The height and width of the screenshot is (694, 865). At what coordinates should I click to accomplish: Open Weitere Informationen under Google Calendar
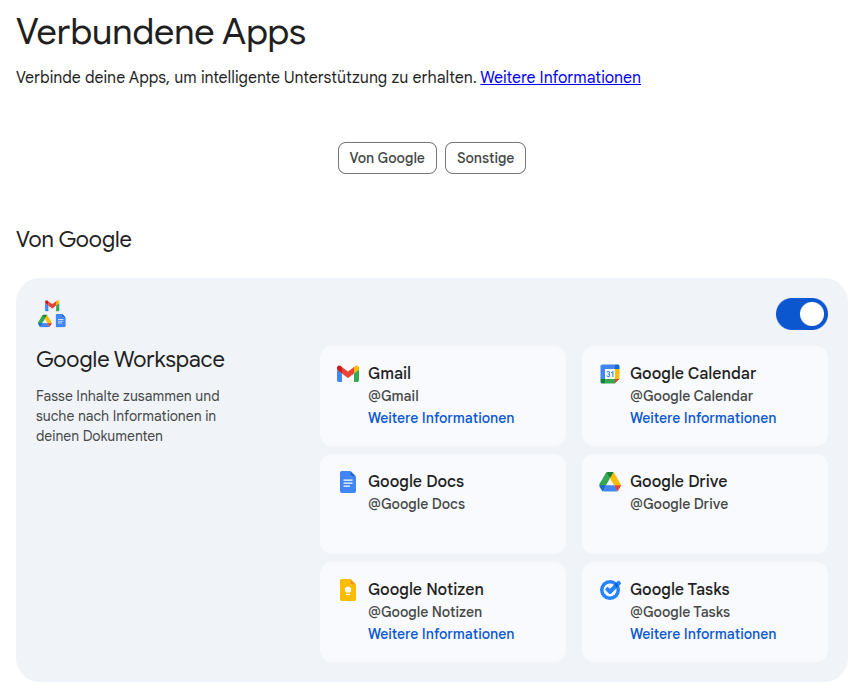click(703, 417)
